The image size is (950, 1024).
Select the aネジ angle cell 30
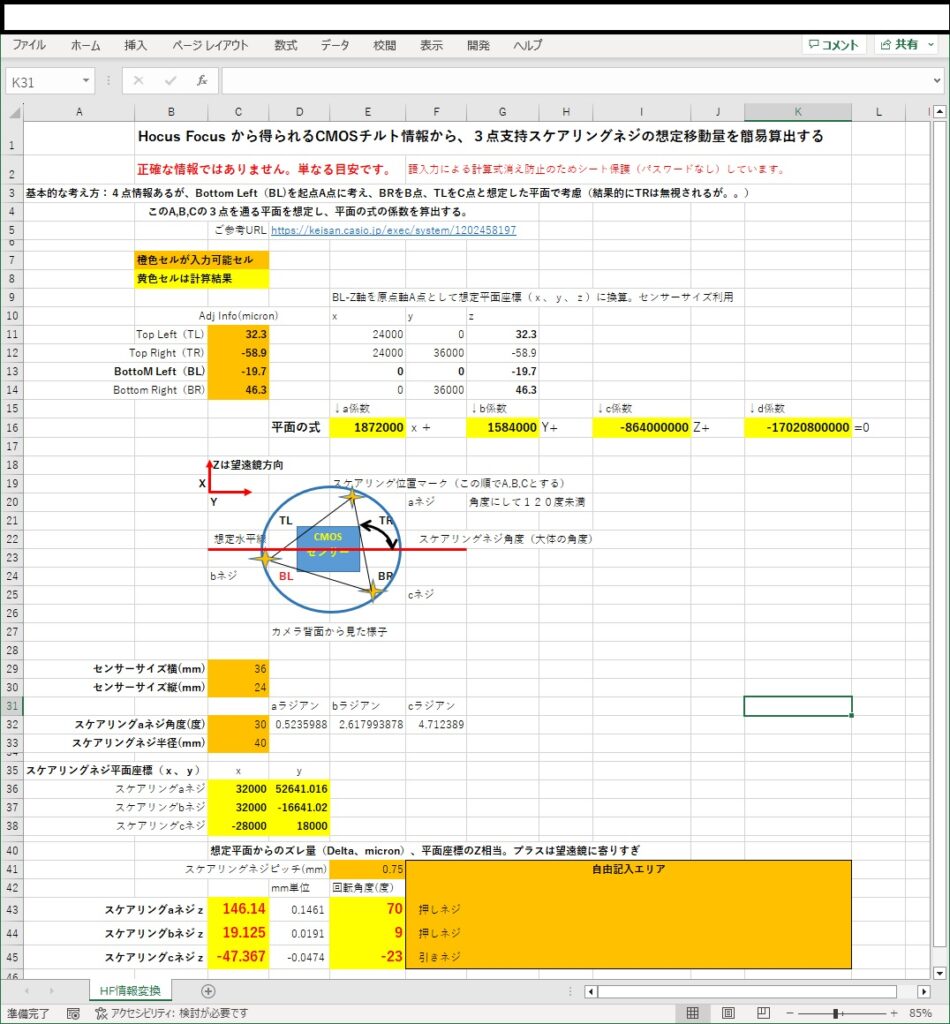click(x=238, y=724)
